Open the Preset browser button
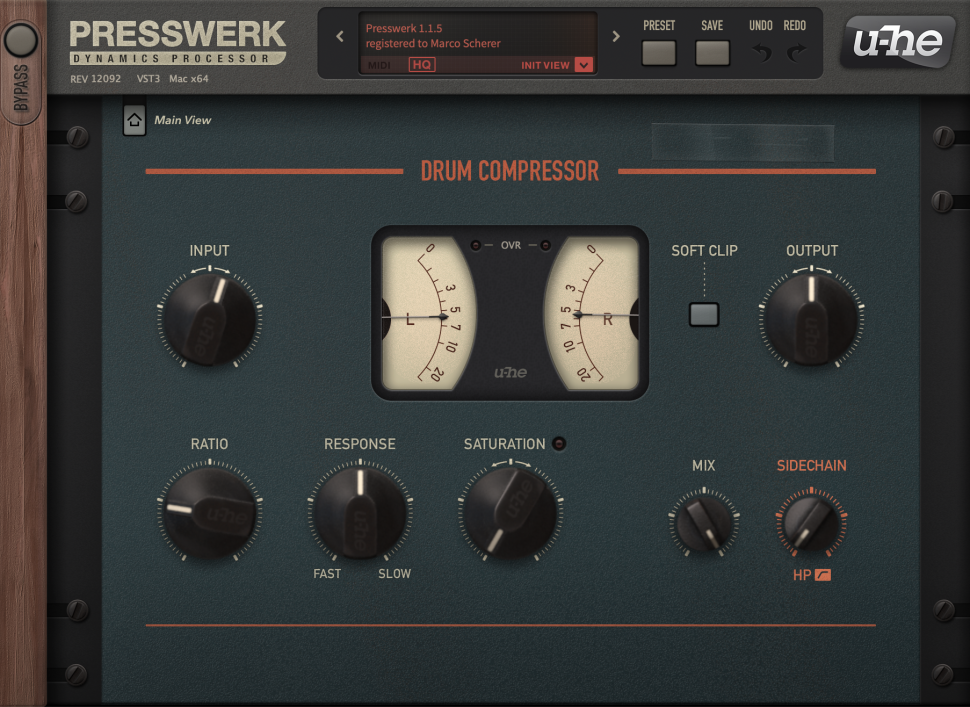The height and width of the screenshot is (707, 970). (659, 53)
